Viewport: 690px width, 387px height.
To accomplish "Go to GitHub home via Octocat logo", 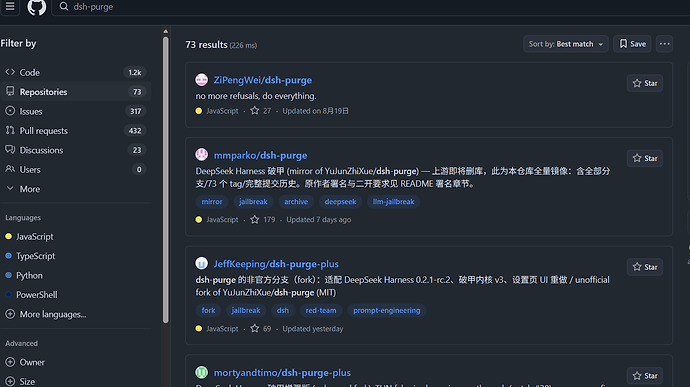I will [37, 7].
